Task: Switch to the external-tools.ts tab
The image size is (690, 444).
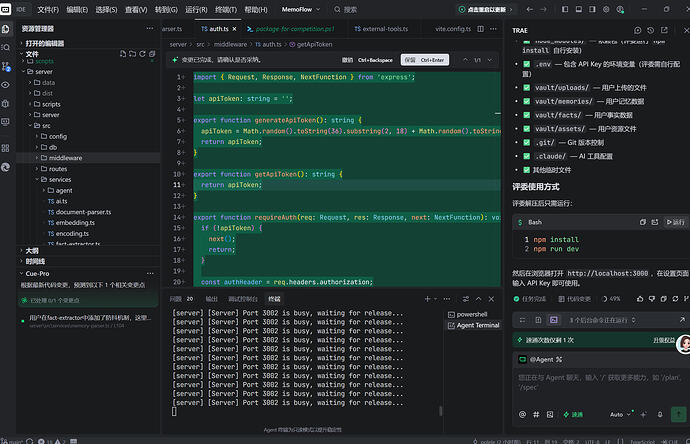Action: [x=381, y=29]
